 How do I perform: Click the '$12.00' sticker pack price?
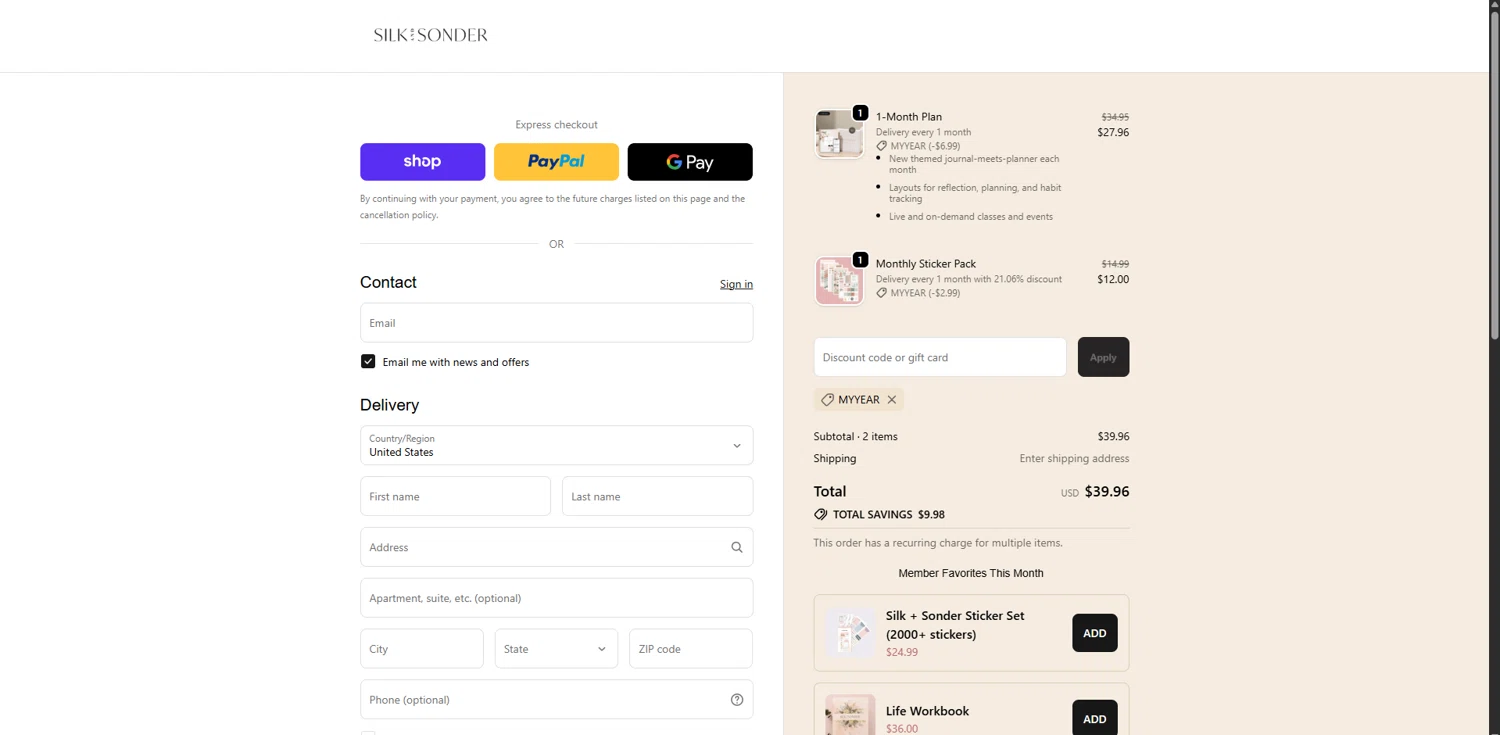[x=1113, y=279]
